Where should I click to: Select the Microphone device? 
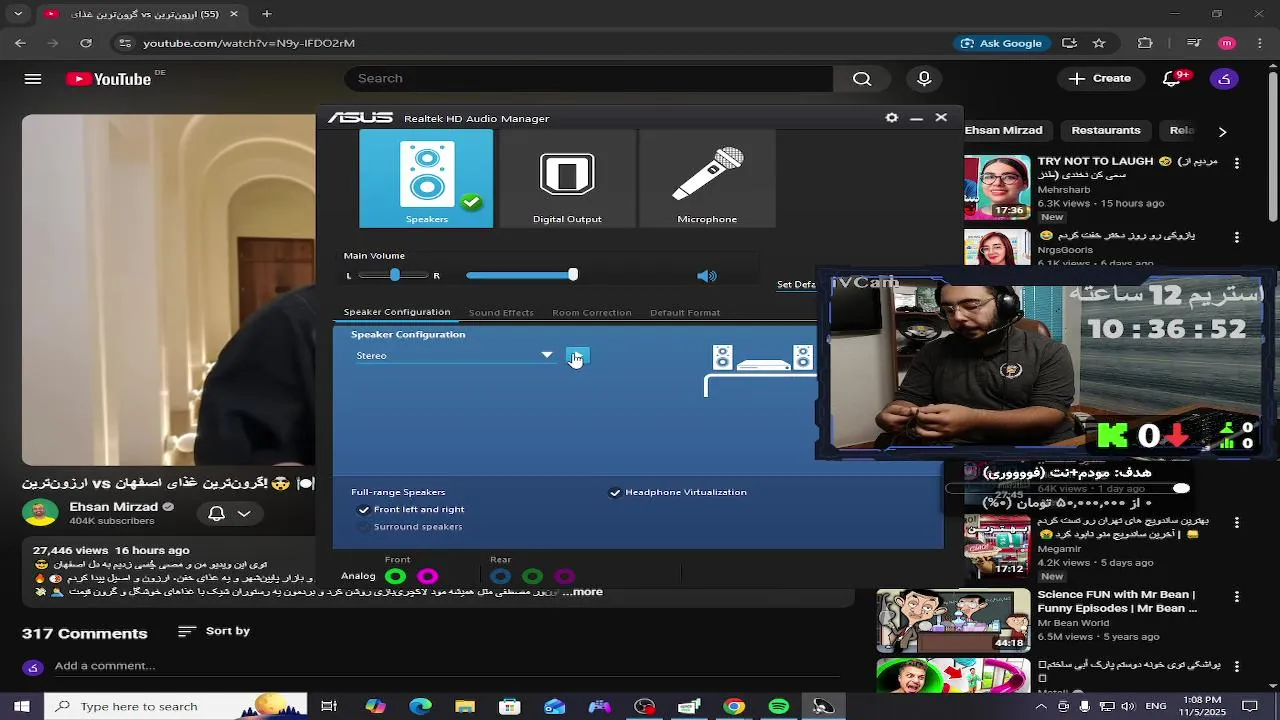coord(707,179)
